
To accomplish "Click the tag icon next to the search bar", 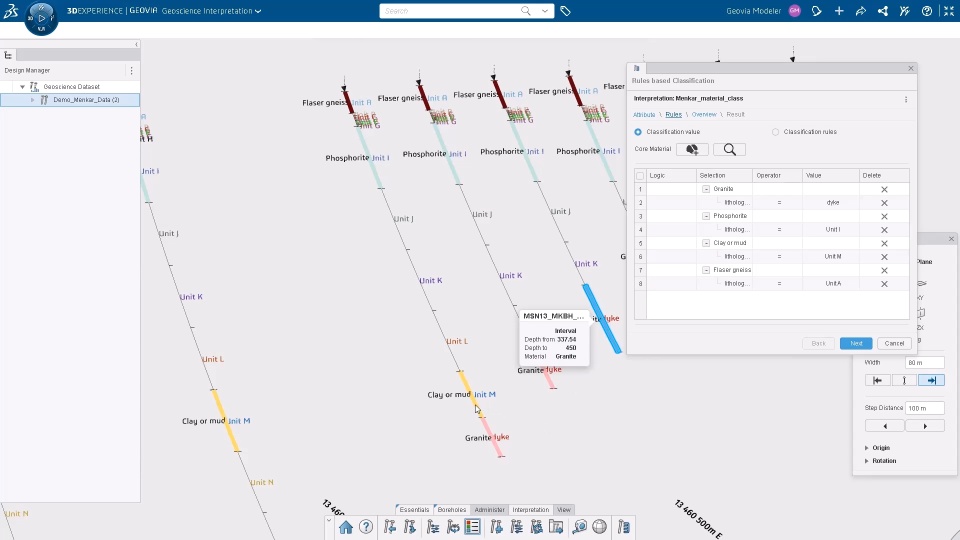I will pyautogui.click(x=565, y=11).
